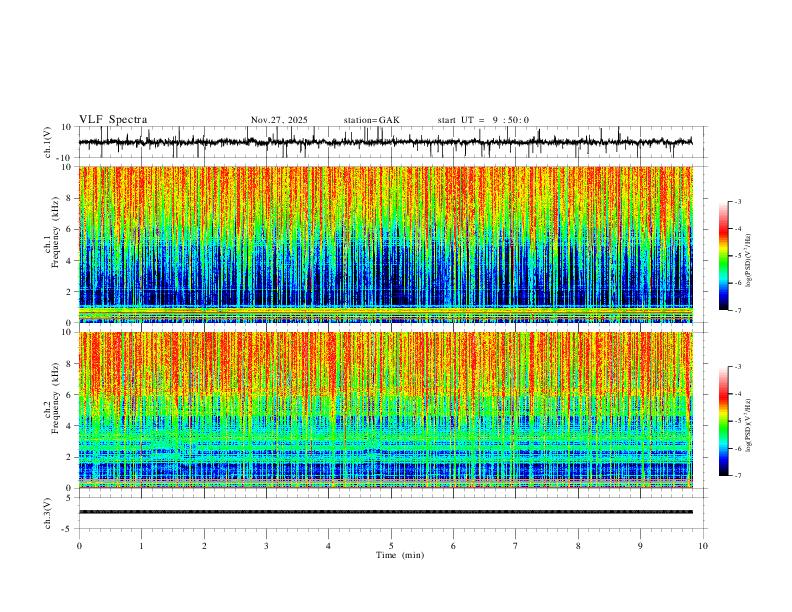
Task: Click inside the ch.1 frequency spectrogram
Action: pyautogui.click(x=385, y=244)
